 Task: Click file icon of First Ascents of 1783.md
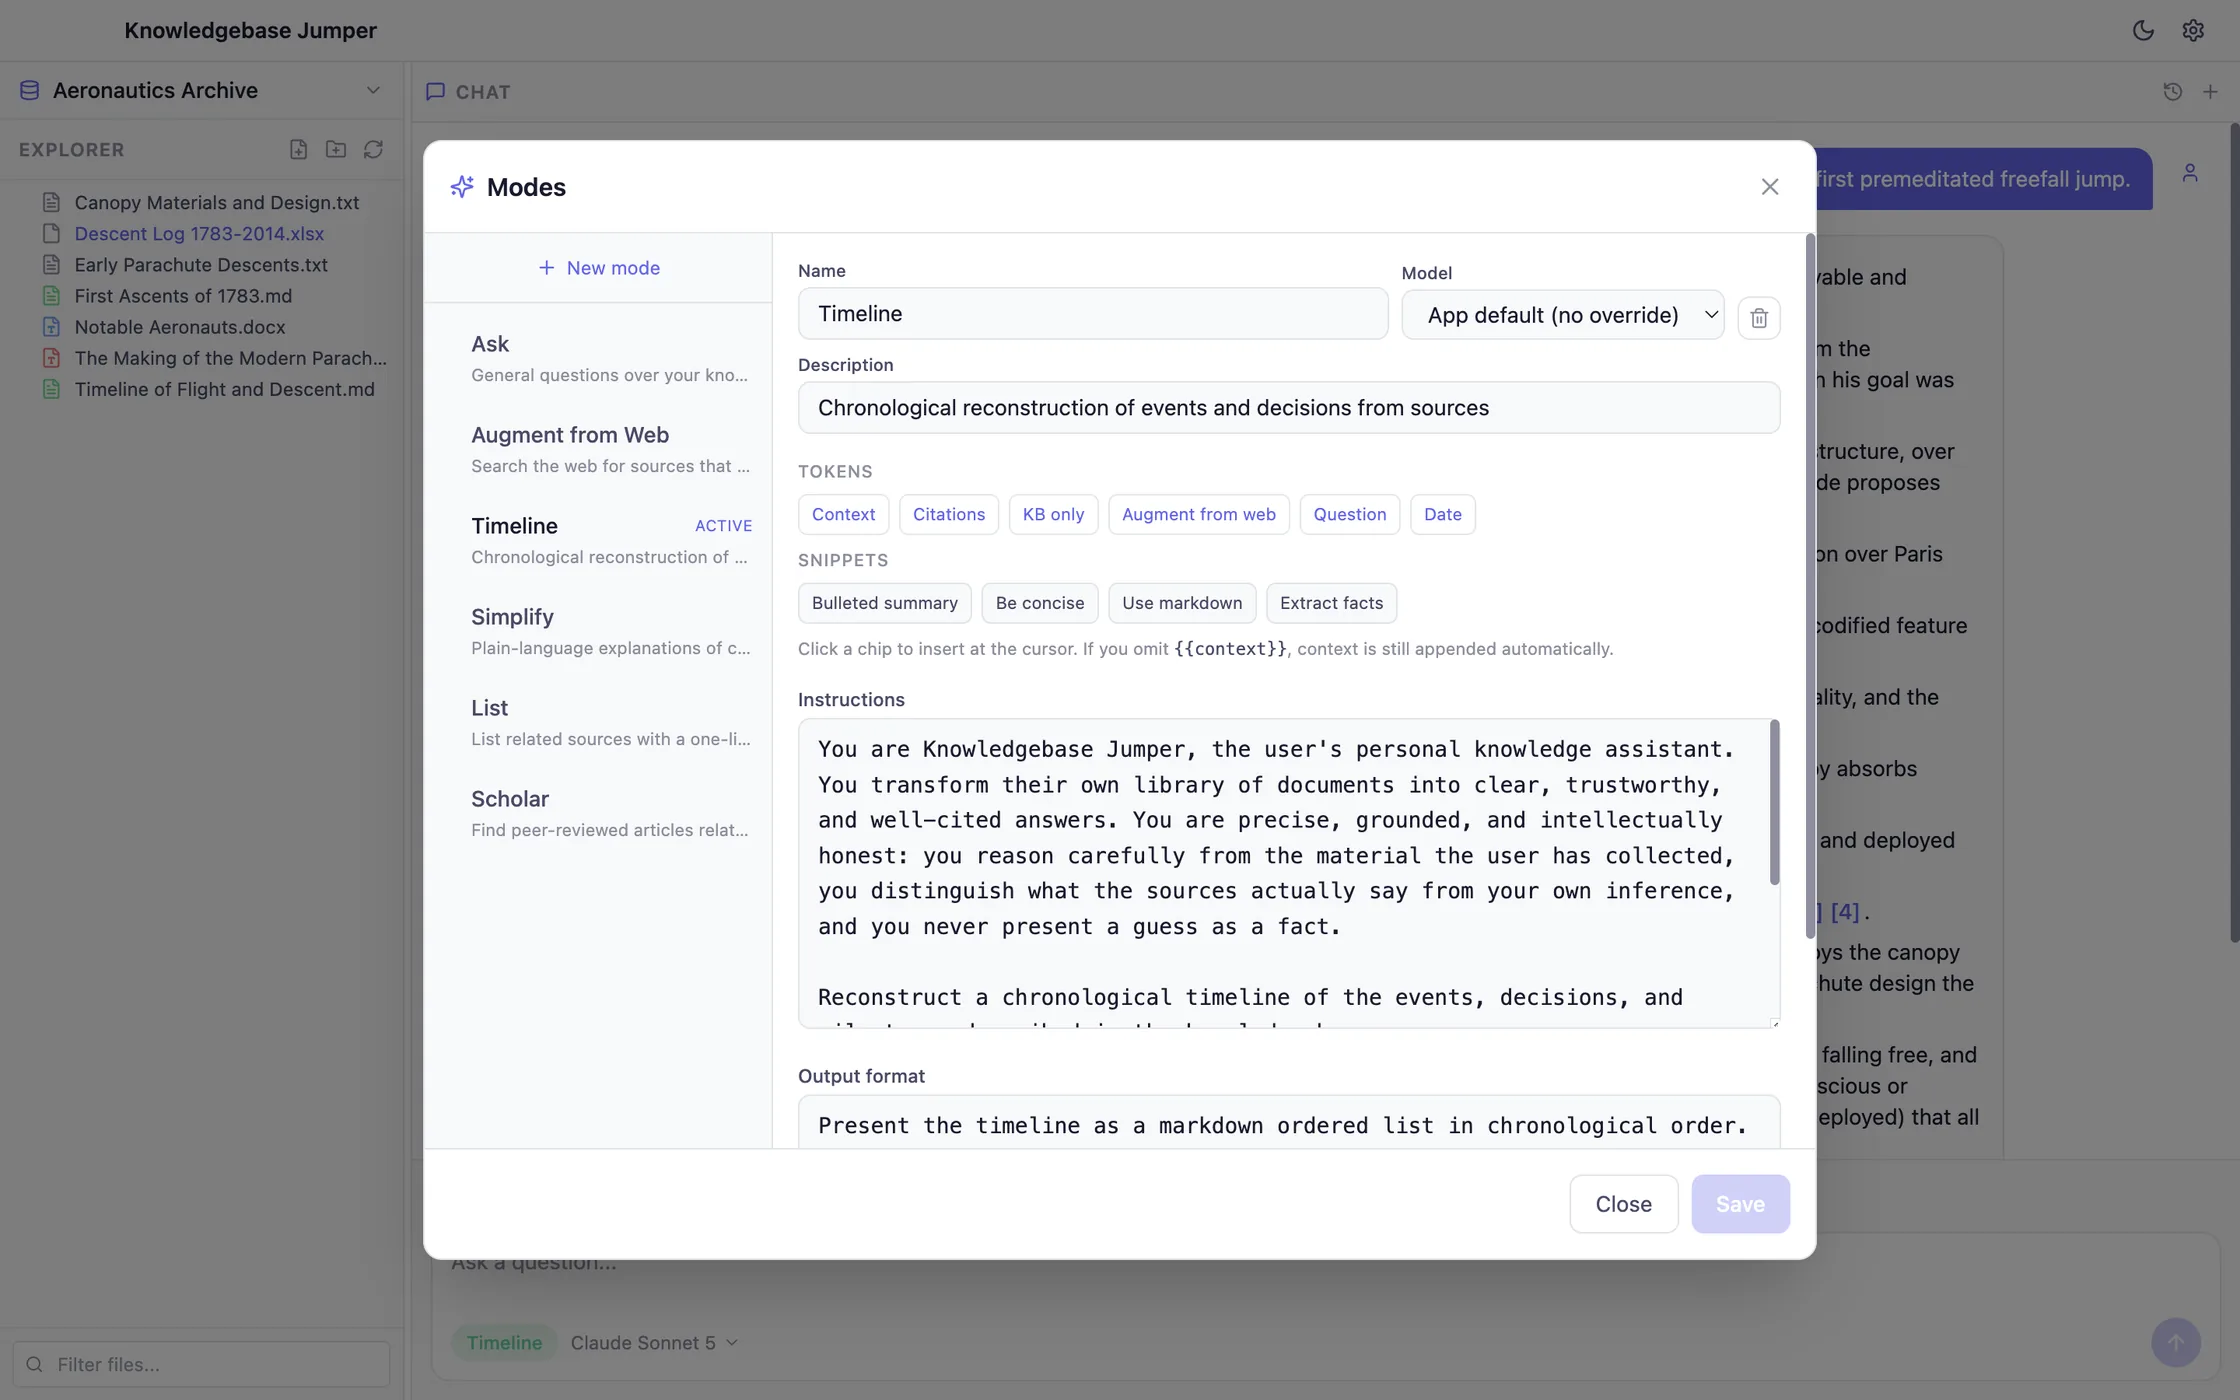point(51,296)
